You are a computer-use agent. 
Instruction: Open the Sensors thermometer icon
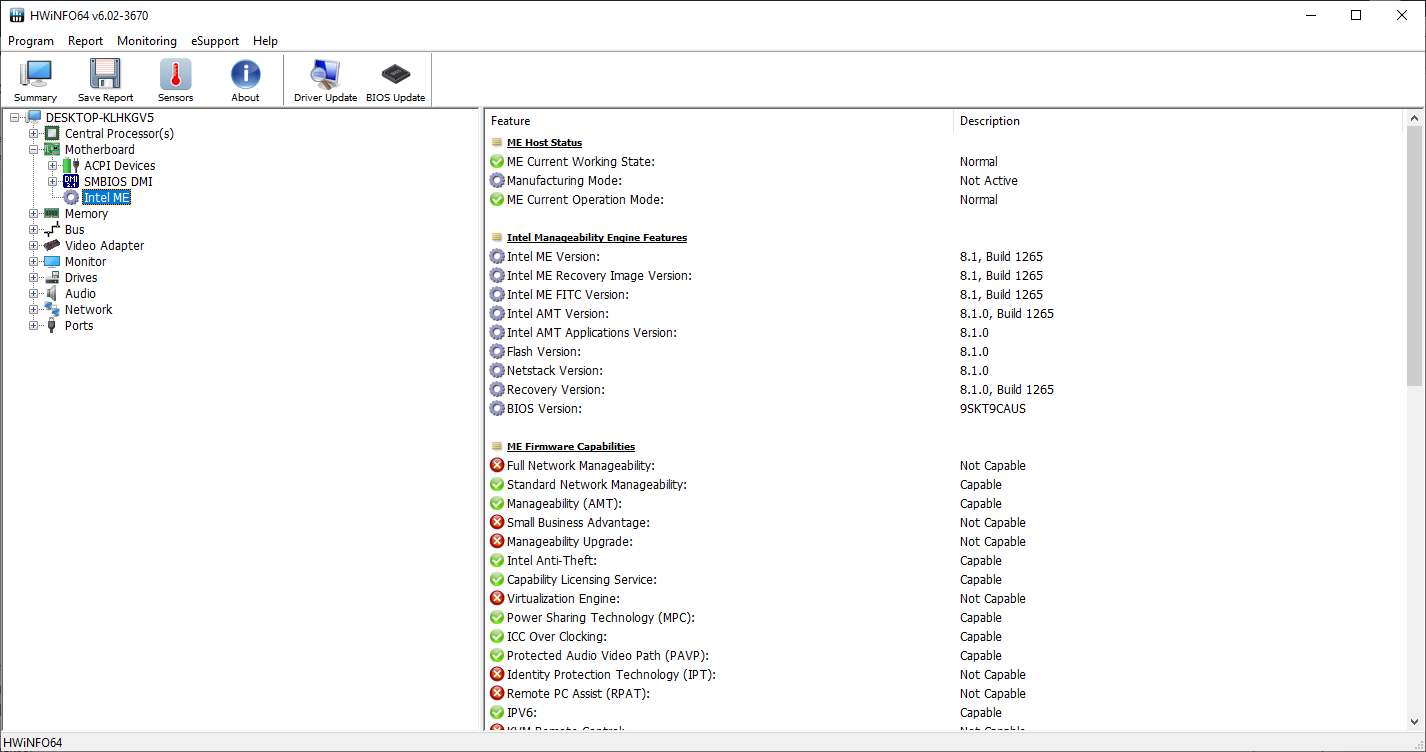coord(175,74)
